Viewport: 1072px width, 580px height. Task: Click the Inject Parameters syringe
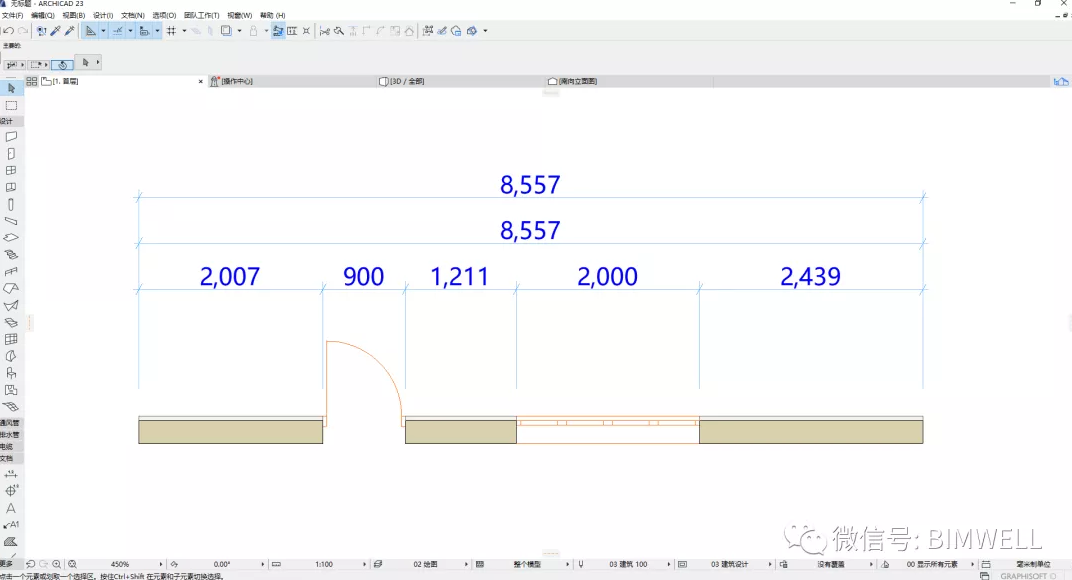[70, 31]
